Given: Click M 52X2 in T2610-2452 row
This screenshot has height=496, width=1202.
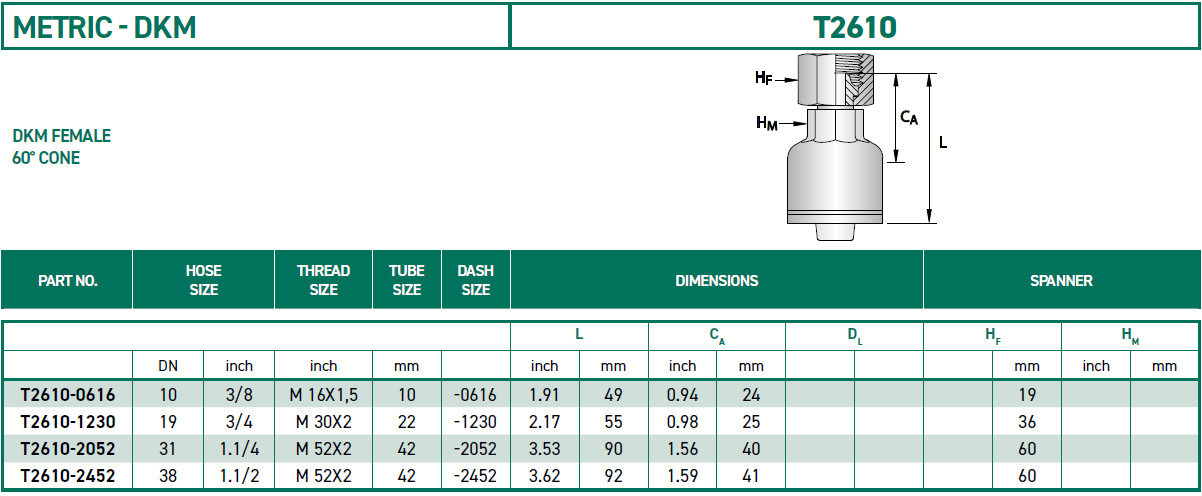Looking at the screenshot, I should [323, 476].
